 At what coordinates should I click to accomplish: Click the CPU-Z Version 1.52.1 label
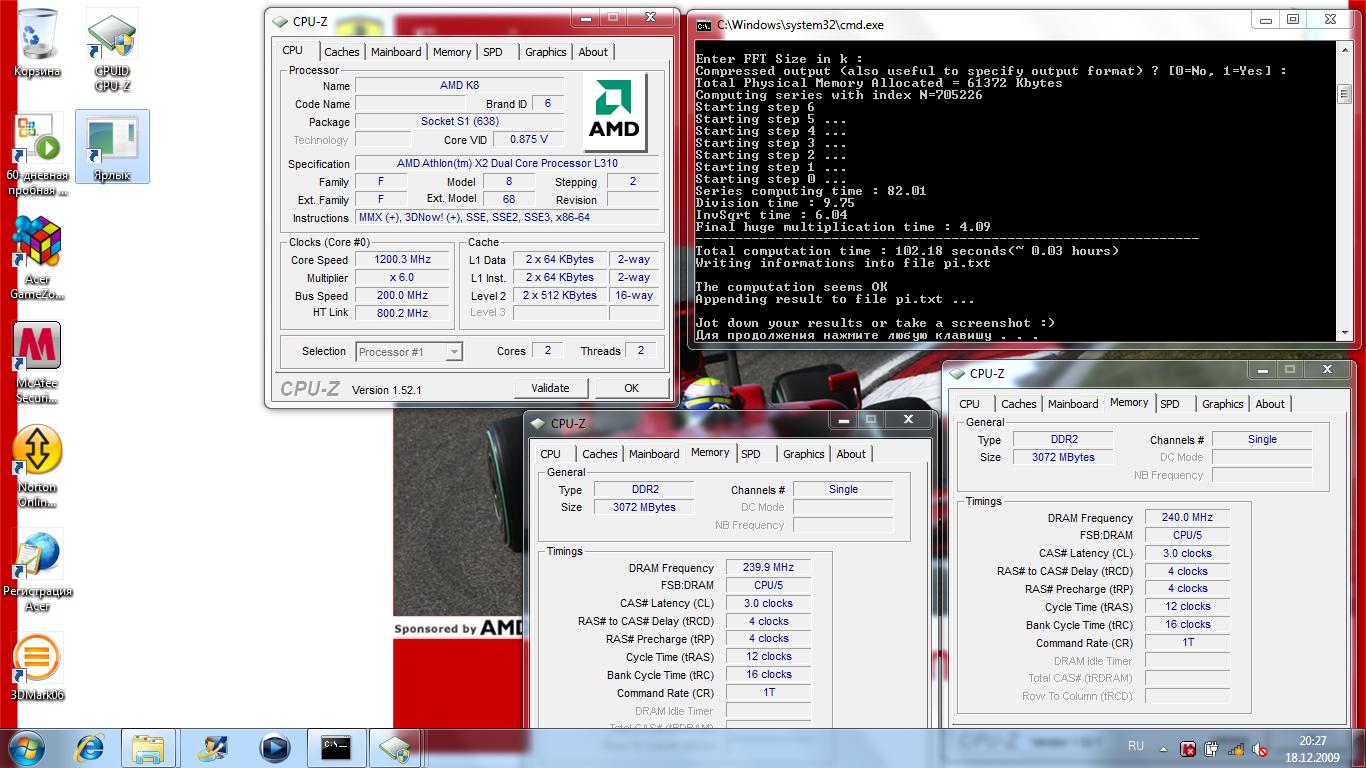[387, 390]
